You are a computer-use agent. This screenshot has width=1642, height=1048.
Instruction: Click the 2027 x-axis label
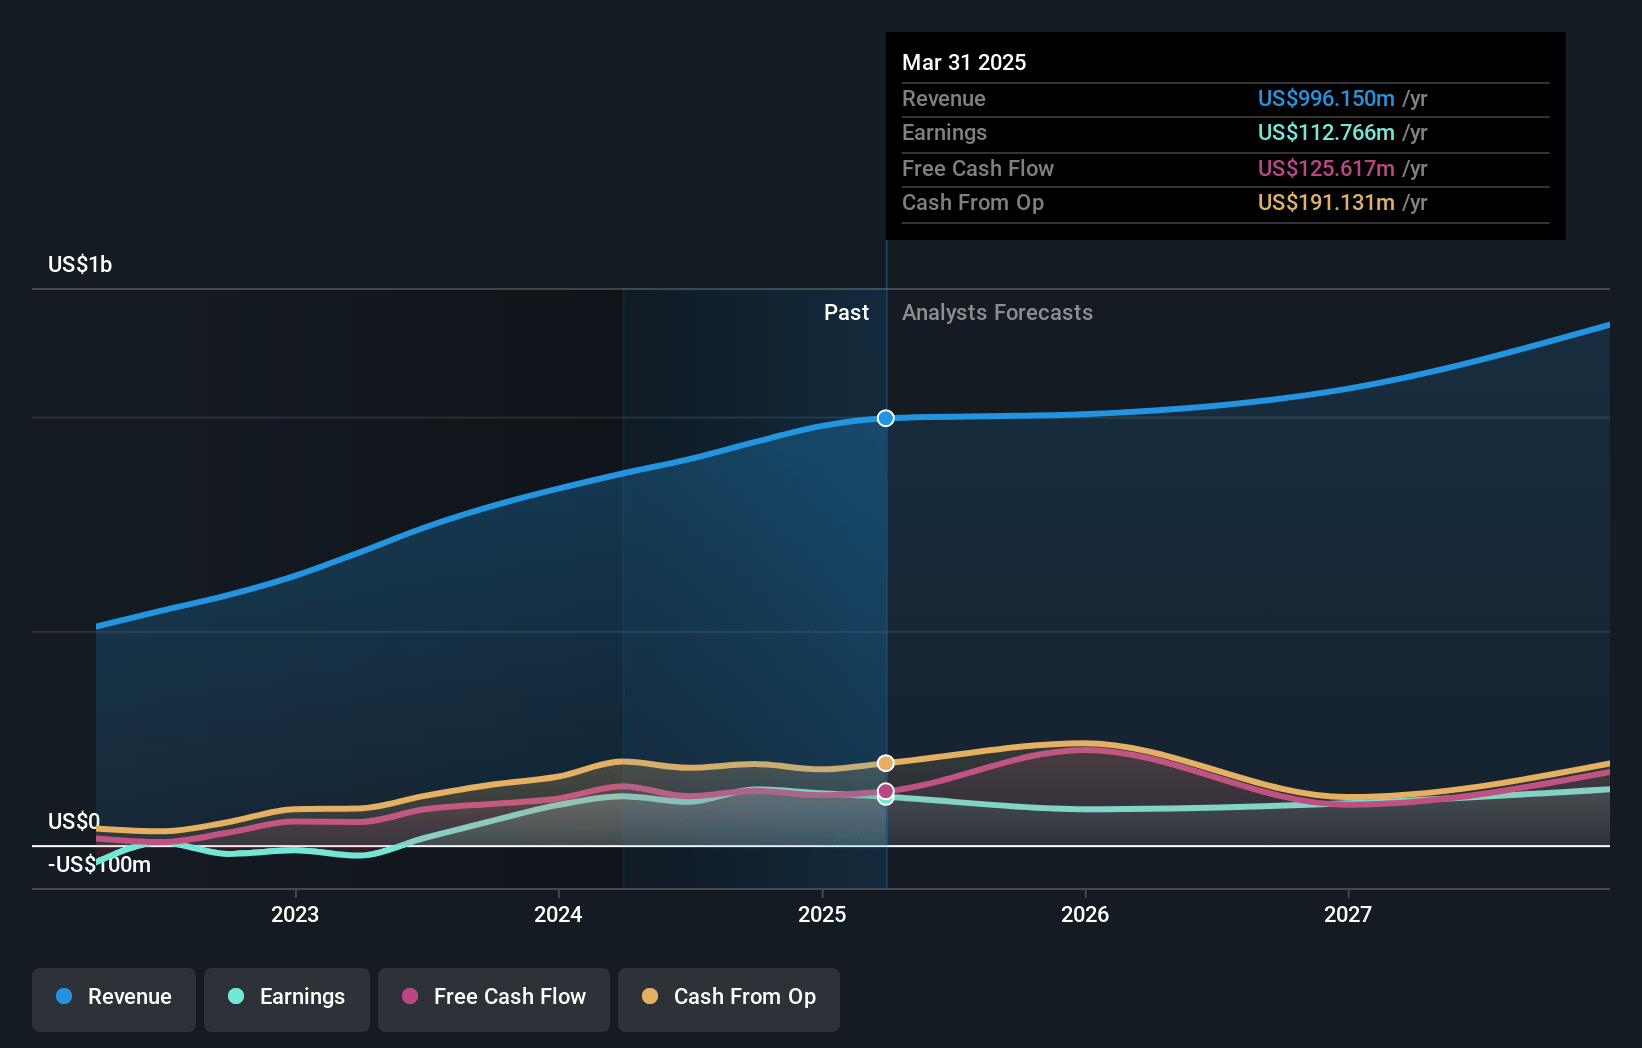click(x=1348, y=914)
